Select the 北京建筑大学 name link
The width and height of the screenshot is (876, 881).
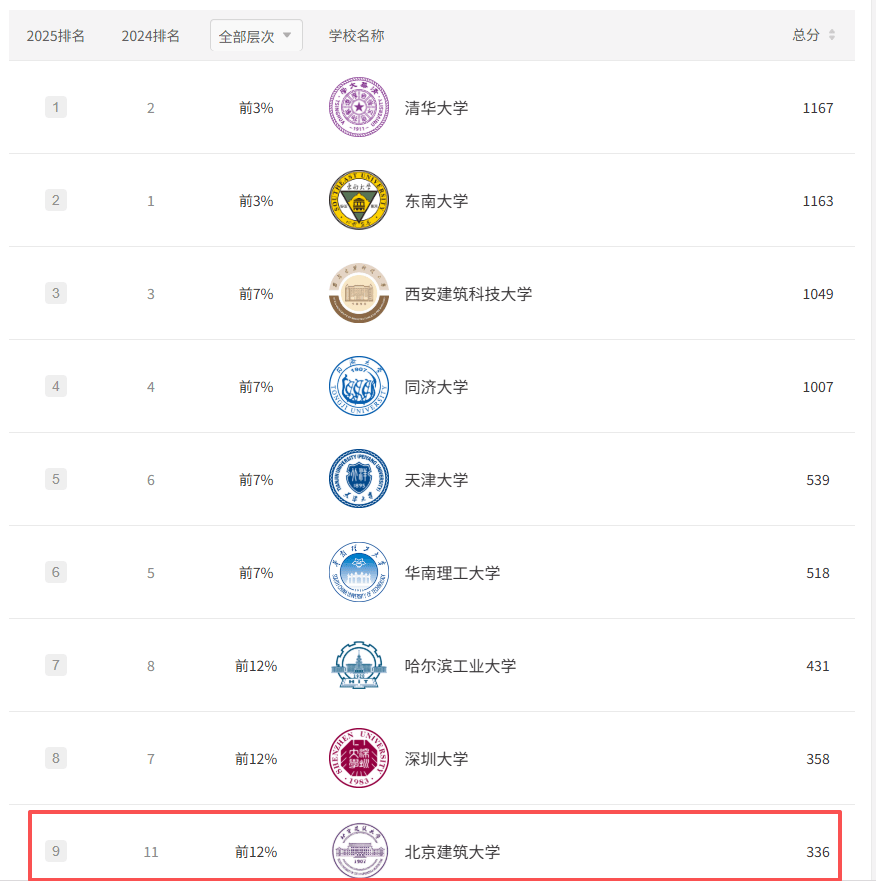click(x=452, y=852)
